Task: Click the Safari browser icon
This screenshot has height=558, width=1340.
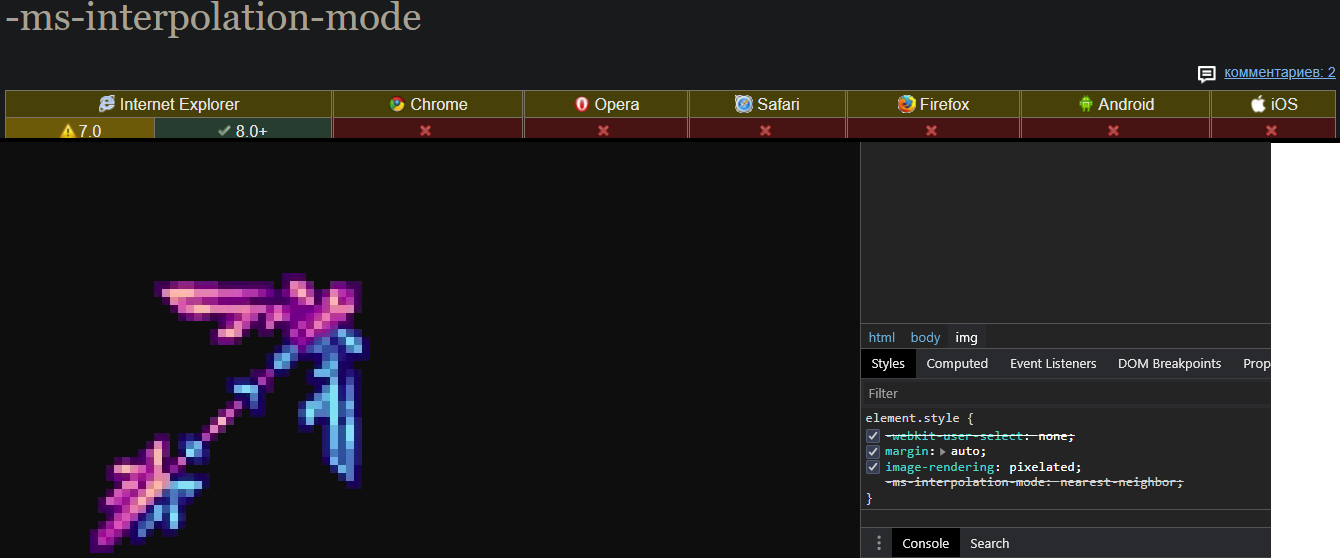Action: coord(743,104)
